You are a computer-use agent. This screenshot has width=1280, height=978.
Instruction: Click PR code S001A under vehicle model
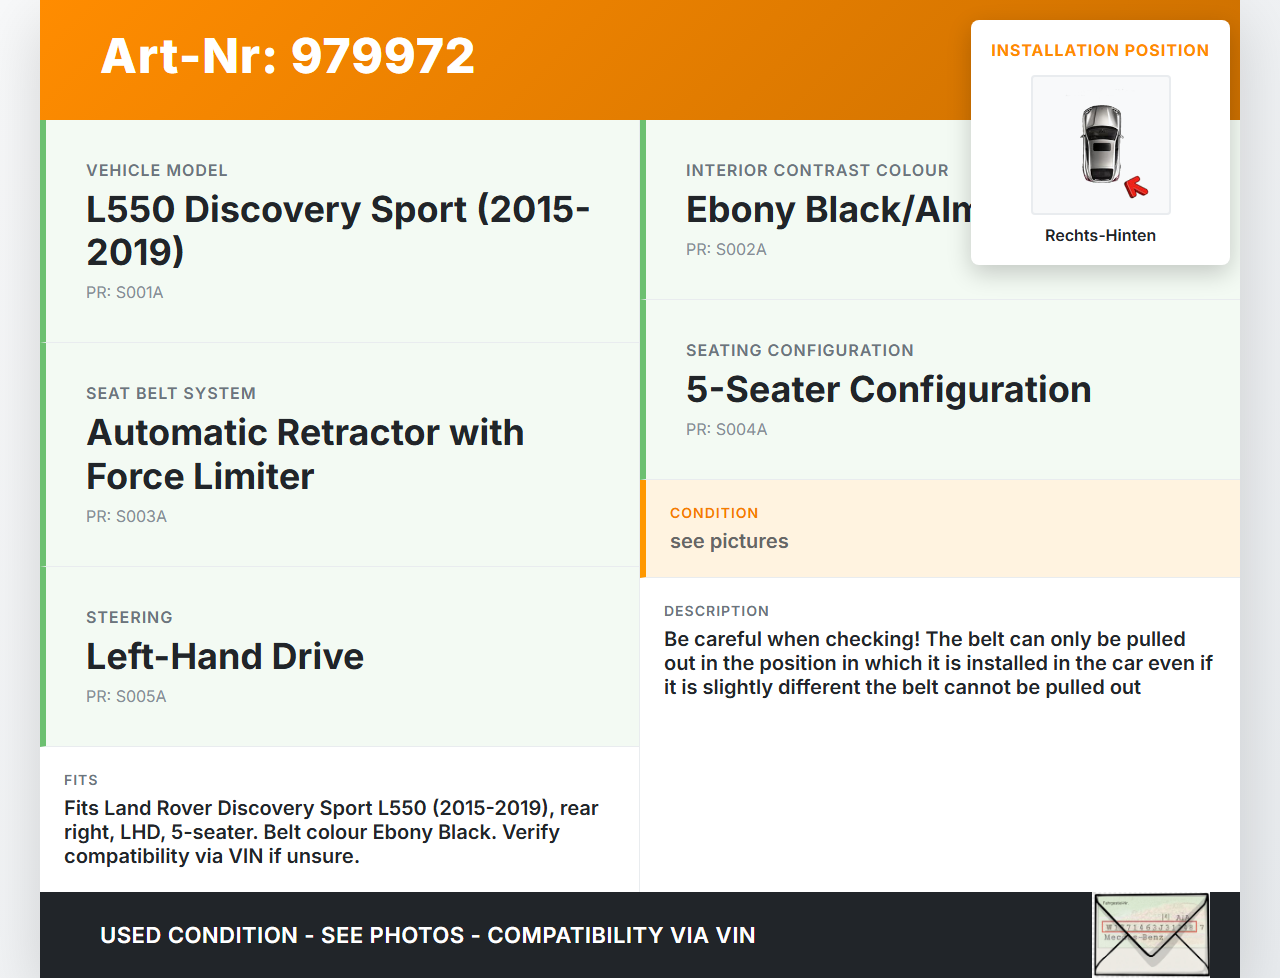(125, 293)
